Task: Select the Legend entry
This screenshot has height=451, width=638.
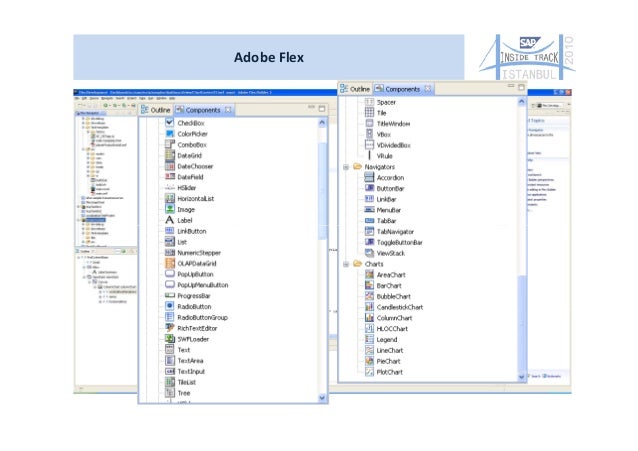Action: [x=387, y=339]
